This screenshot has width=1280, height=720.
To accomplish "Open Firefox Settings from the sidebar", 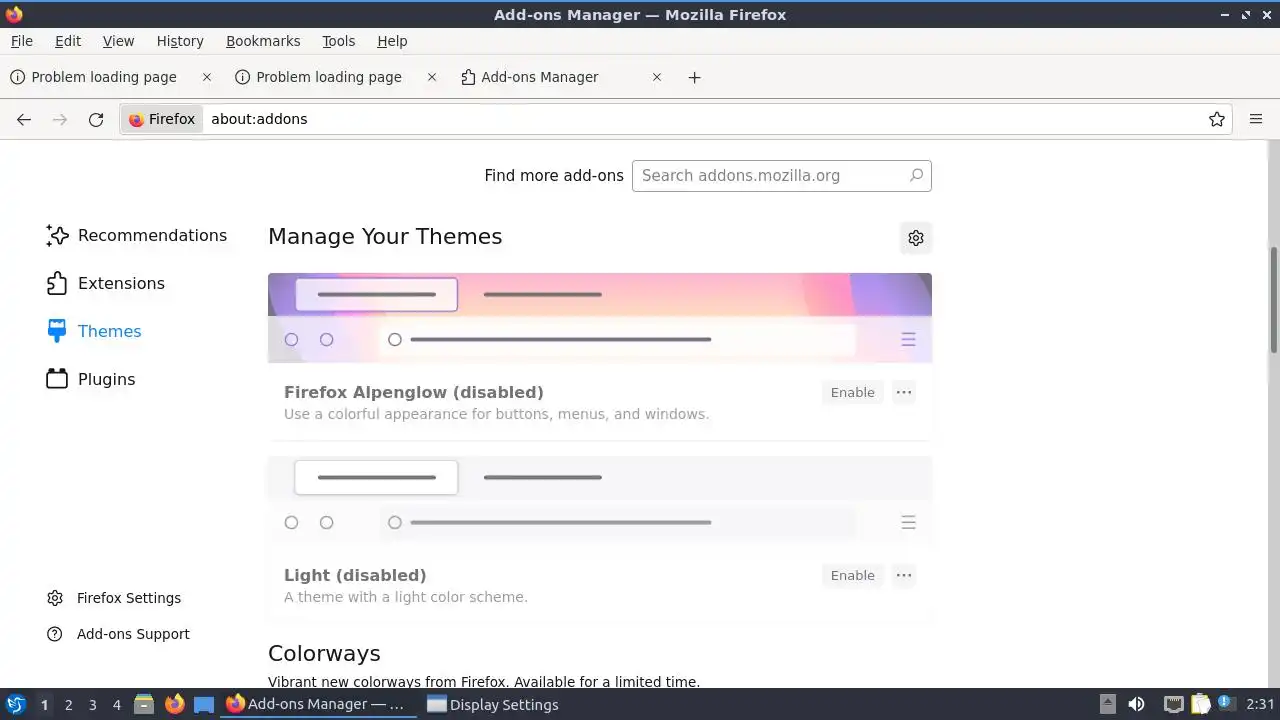I will pos(114,598).
